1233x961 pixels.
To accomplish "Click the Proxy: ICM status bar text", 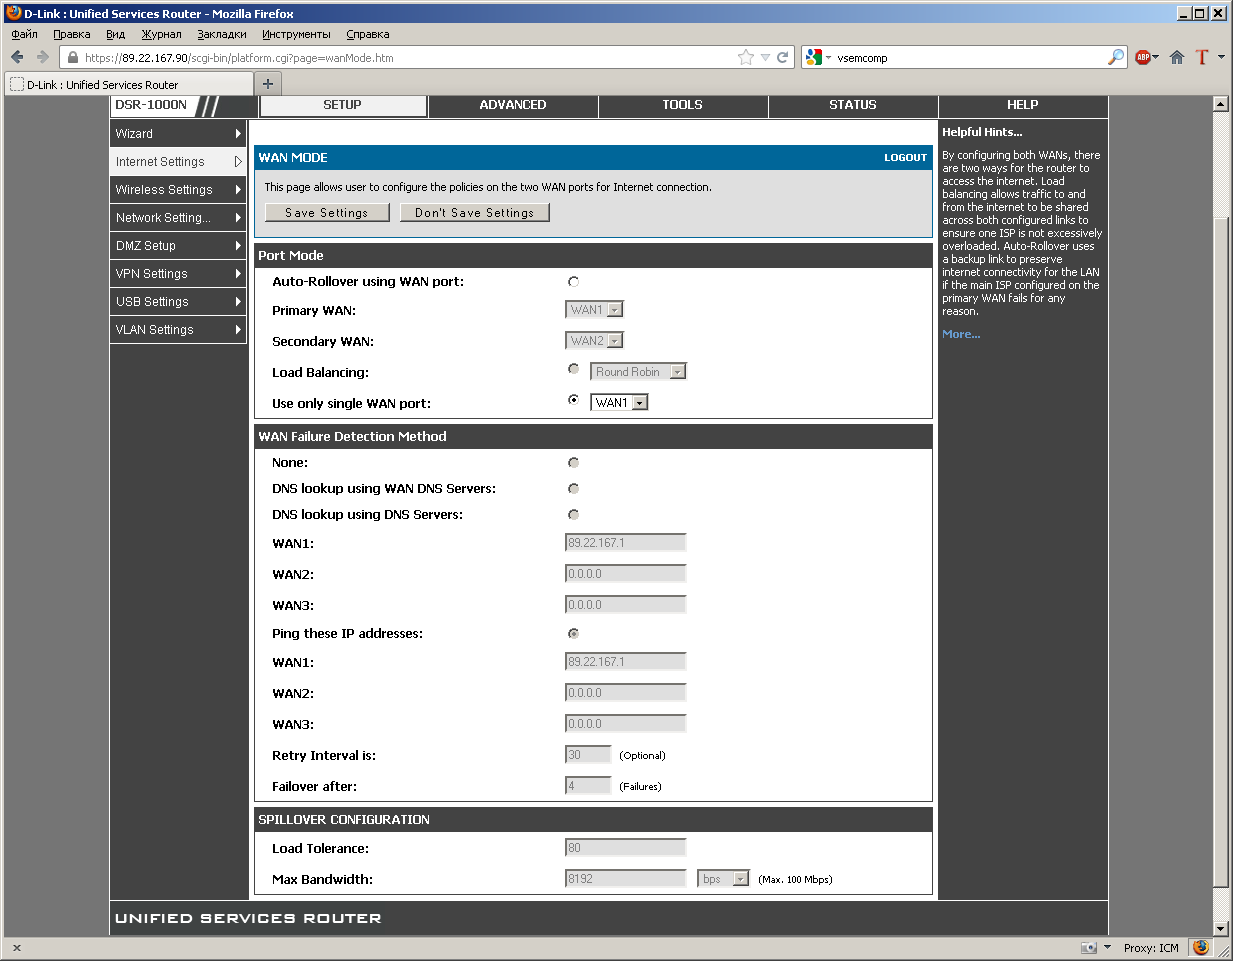I will pos(1151,948).
